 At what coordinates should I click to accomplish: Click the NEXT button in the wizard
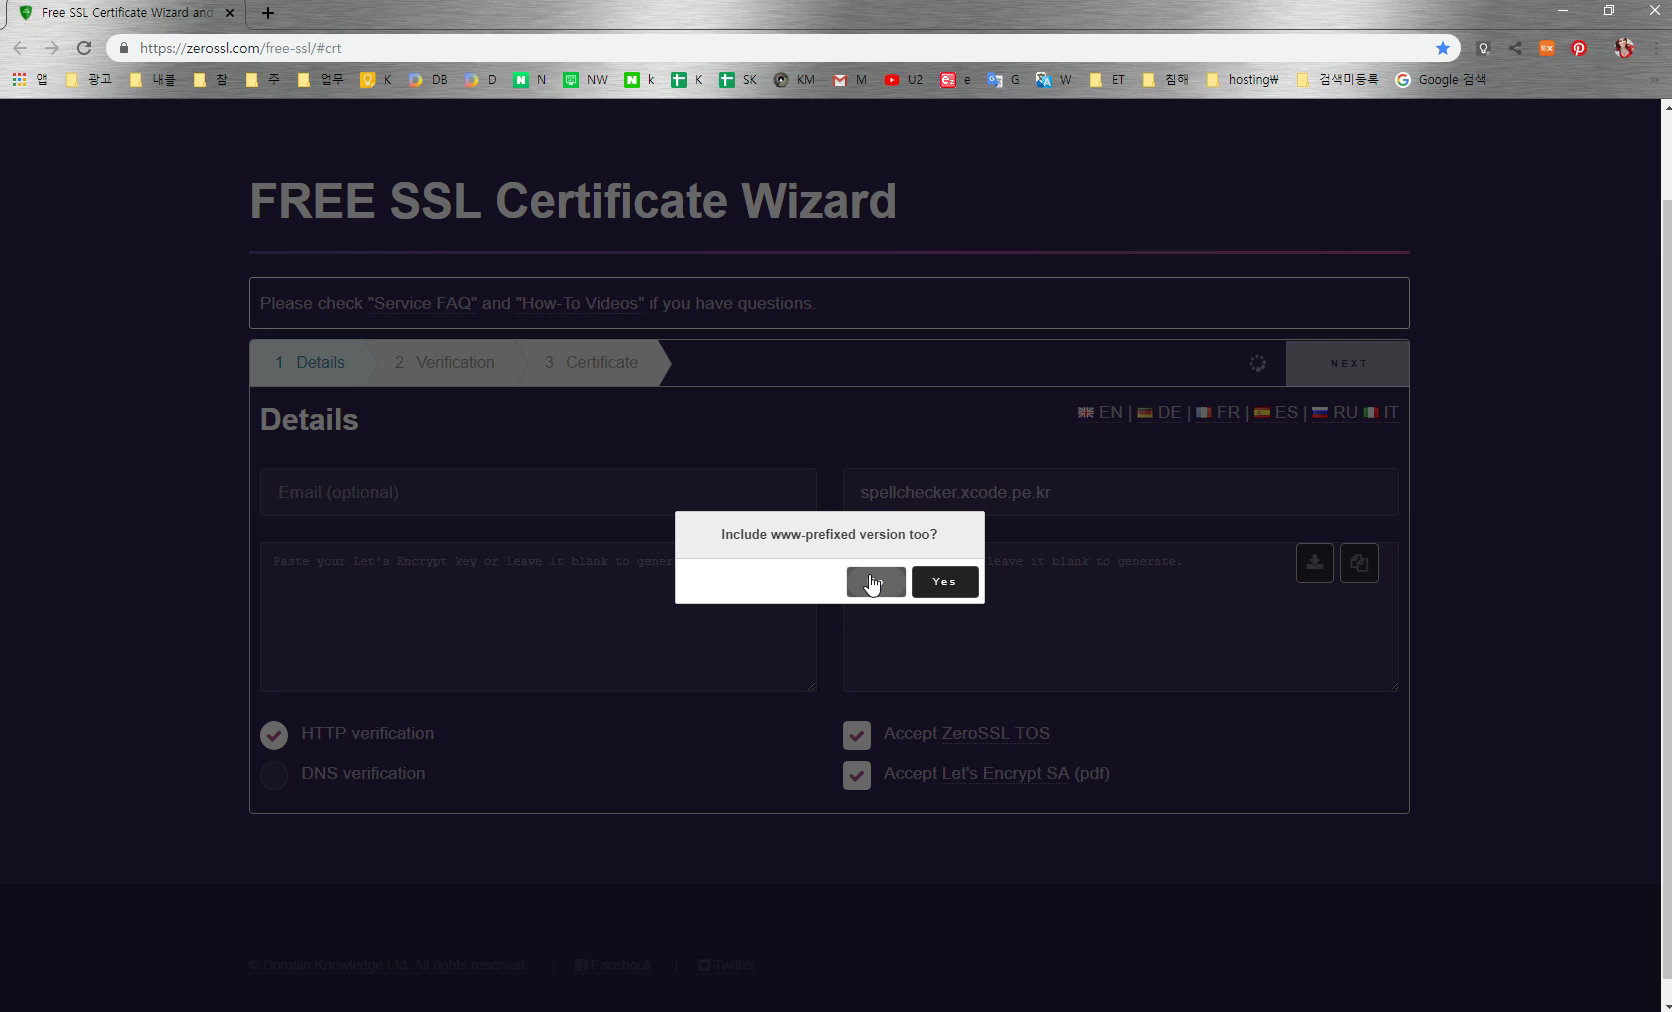point(1348,363)
